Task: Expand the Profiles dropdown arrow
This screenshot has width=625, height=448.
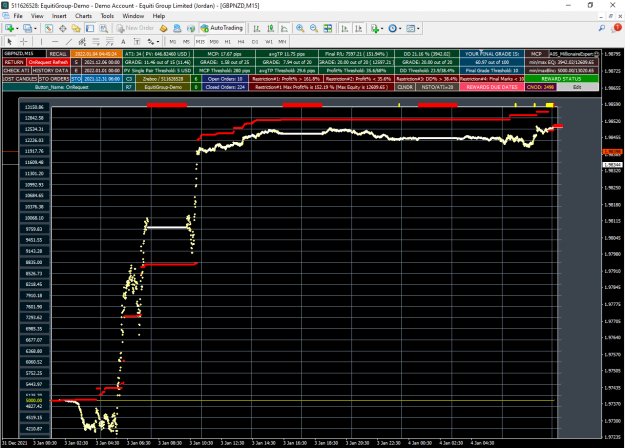Action: [x=35, y=29]
